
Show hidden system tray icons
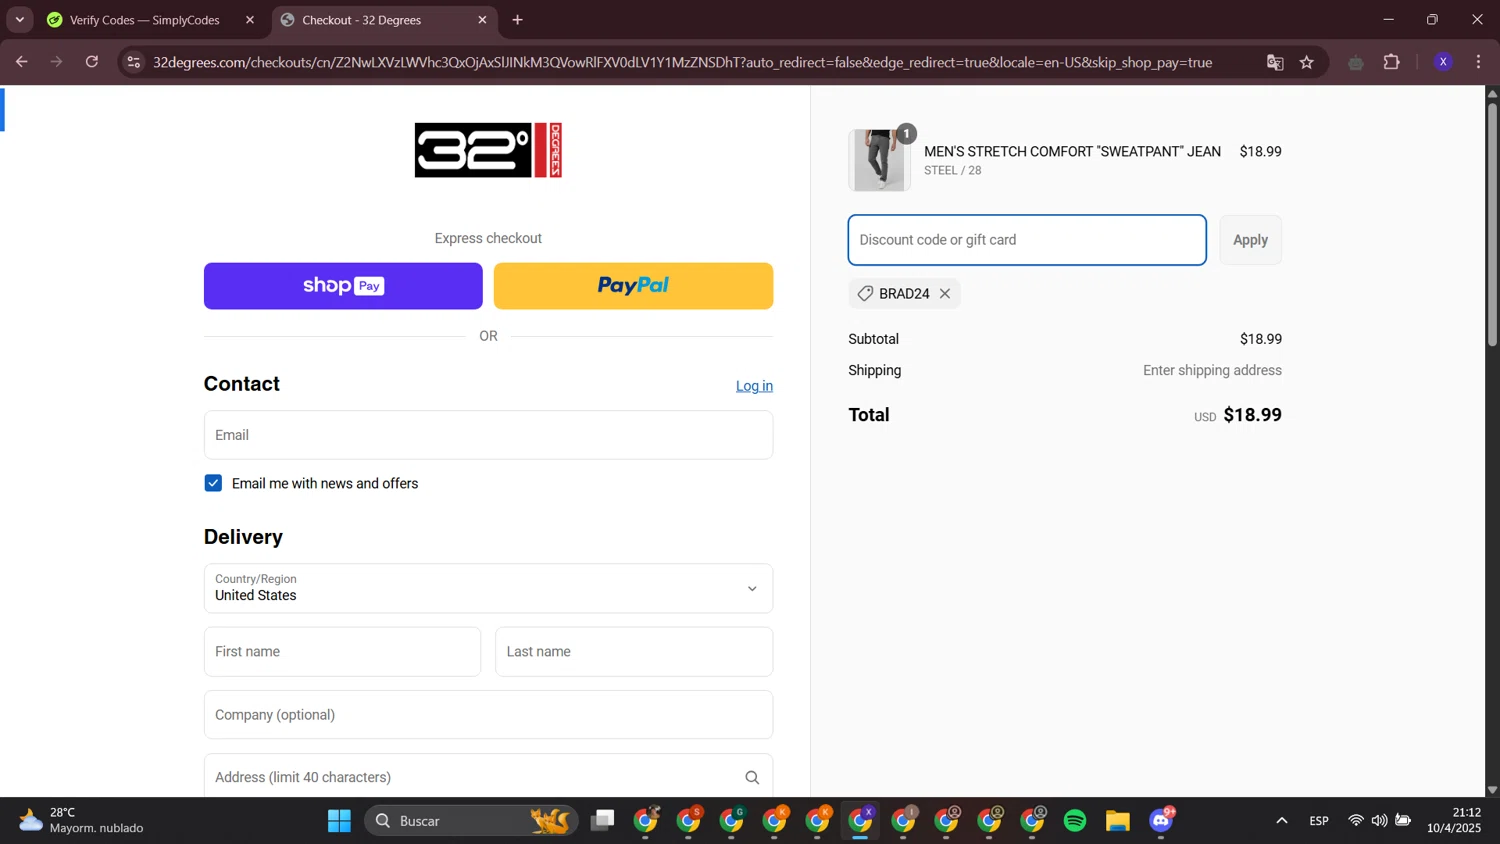[1281, 821]
